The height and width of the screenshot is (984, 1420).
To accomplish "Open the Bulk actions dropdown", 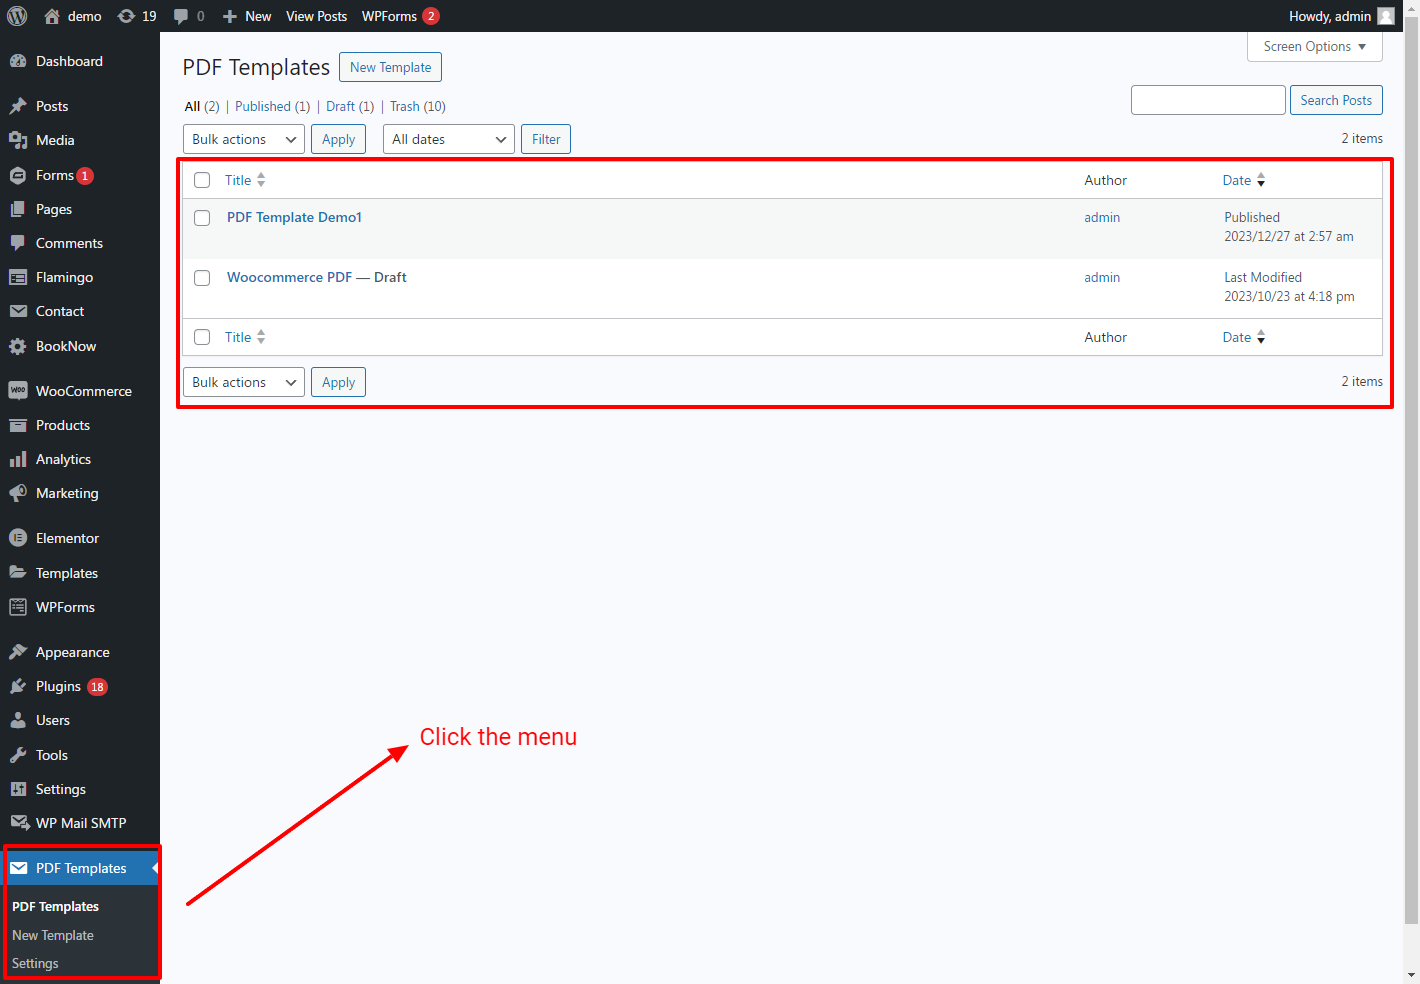I will pos(243,139).
